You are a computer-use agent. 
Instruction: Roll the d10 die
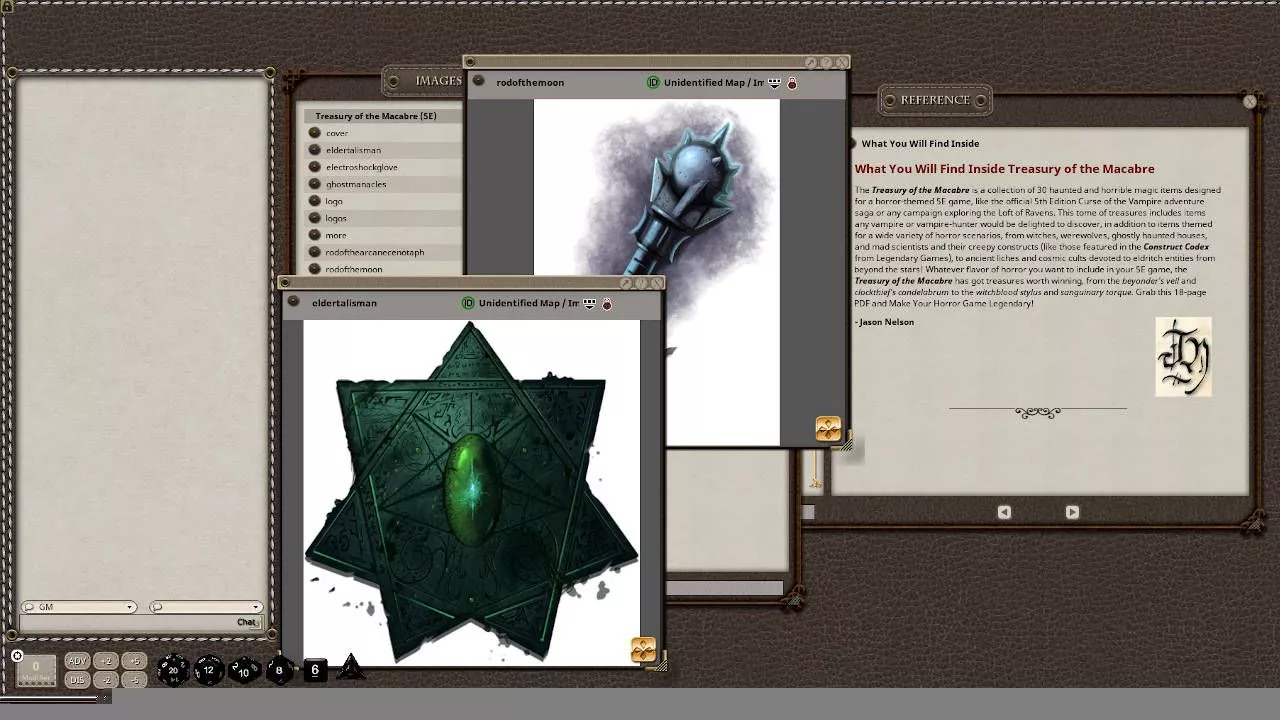point(244,671)
